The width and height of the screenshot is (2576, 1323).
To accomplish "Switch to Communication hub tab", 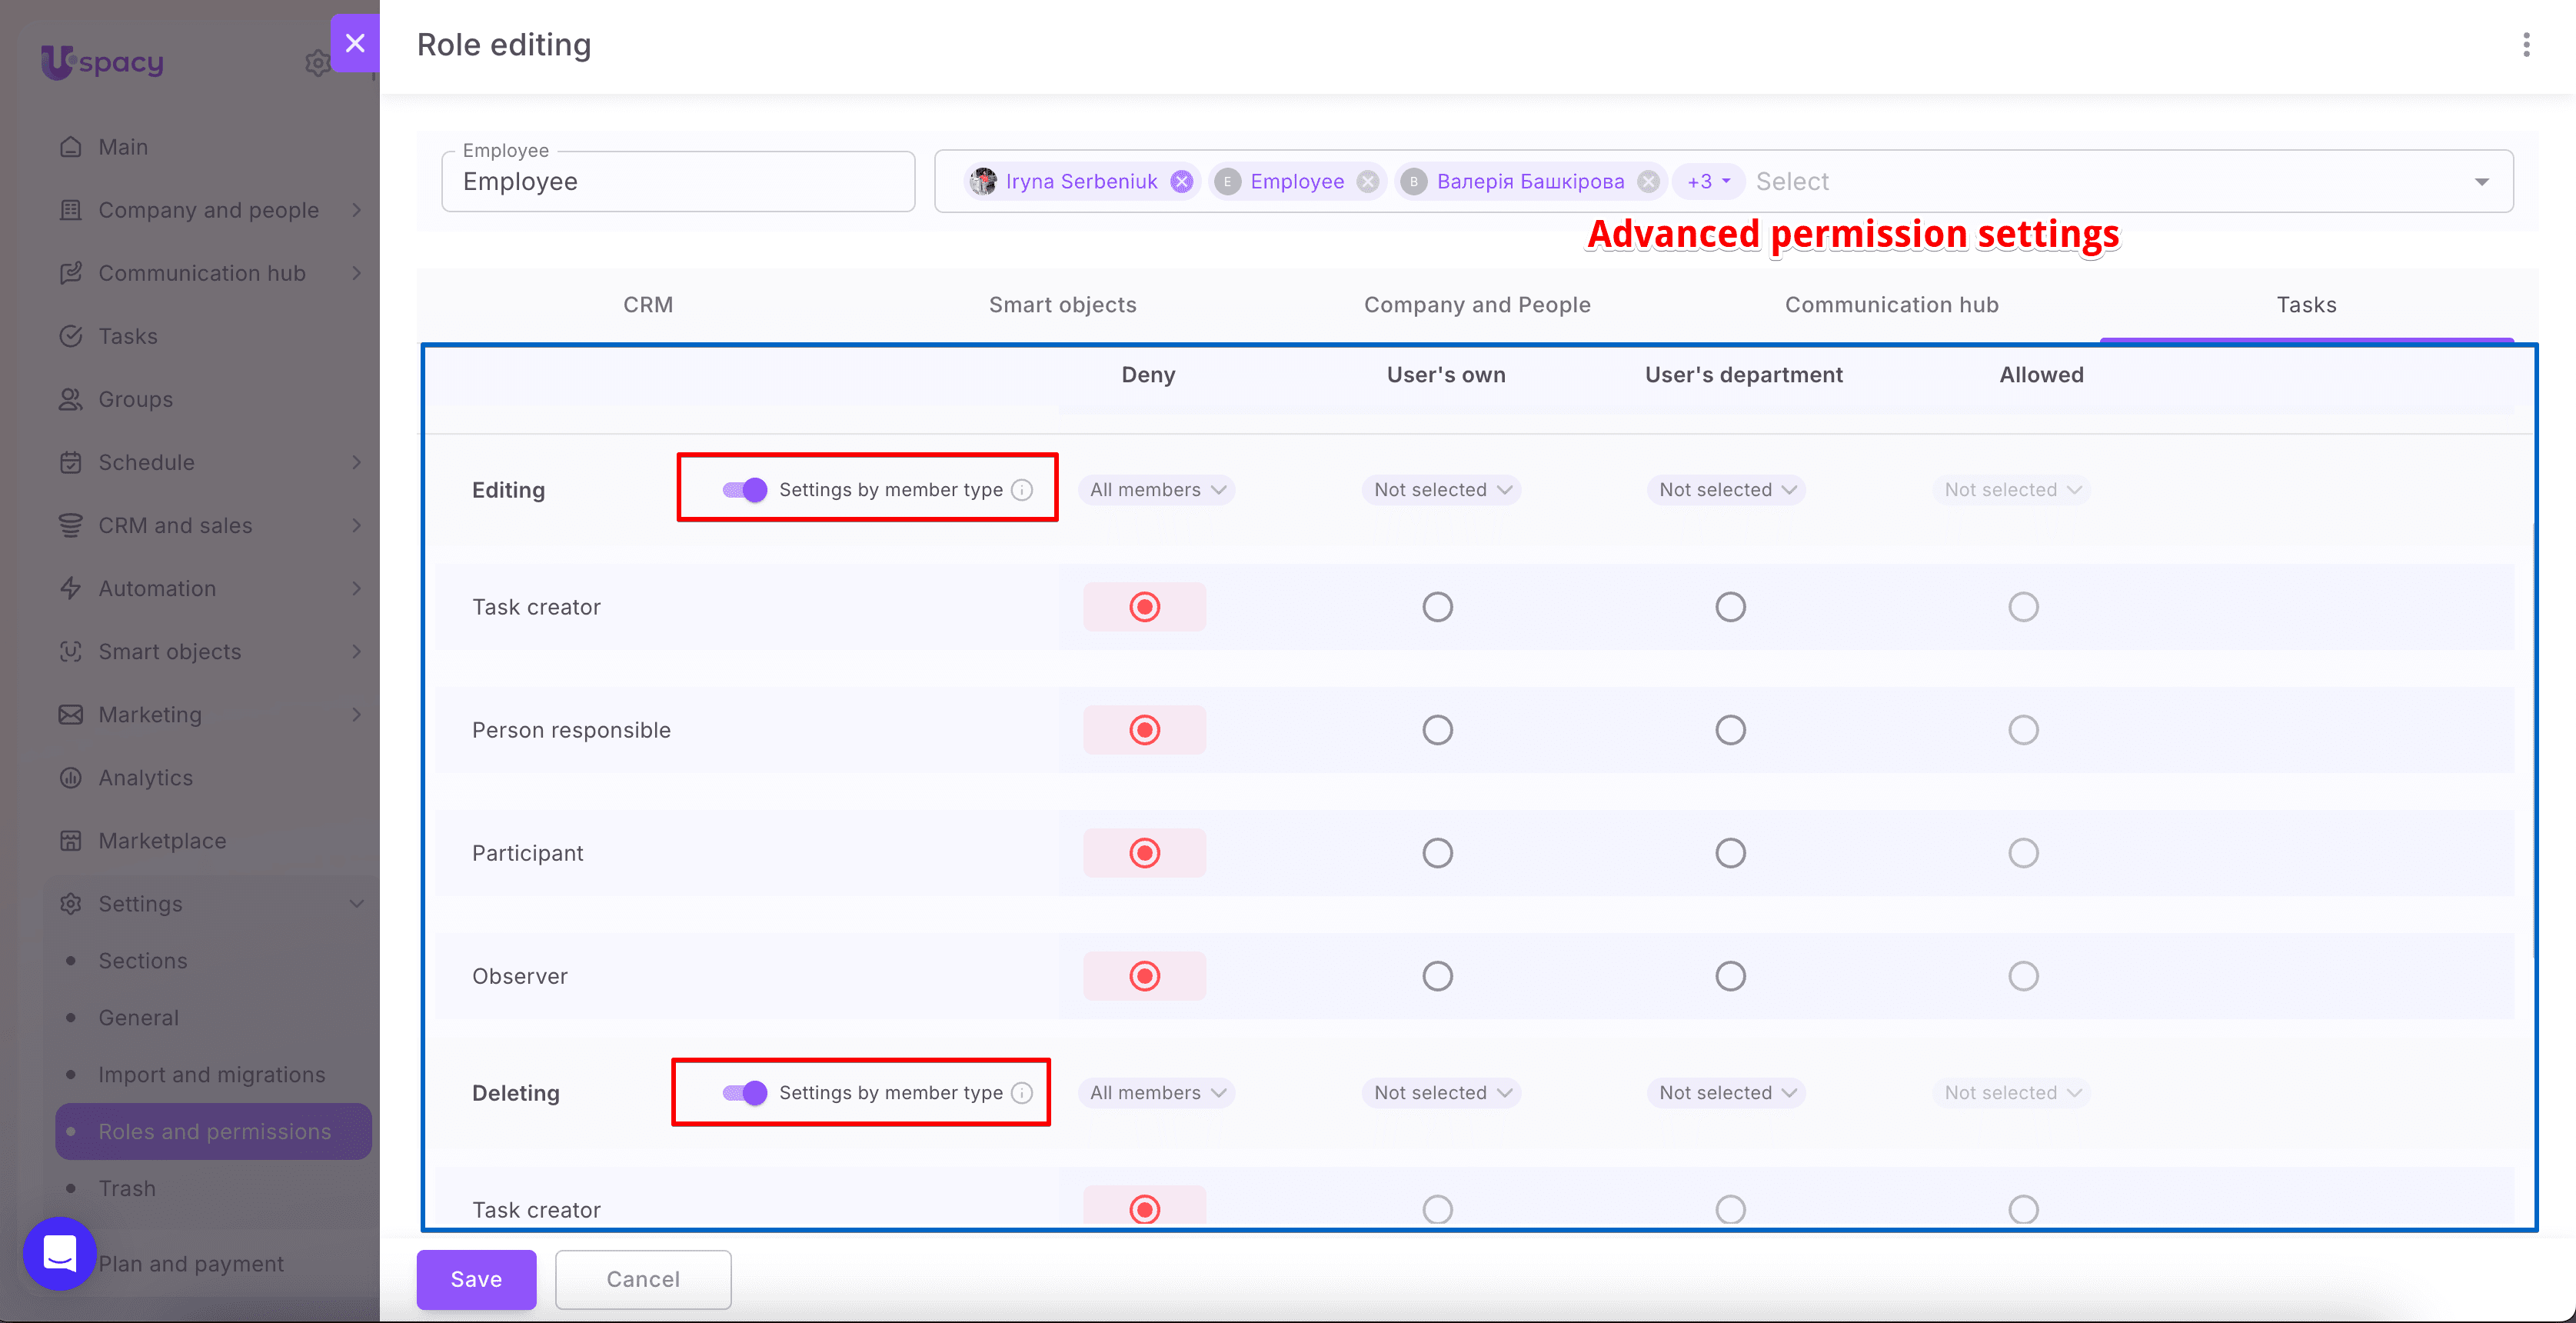I will tap(1891, 305).
